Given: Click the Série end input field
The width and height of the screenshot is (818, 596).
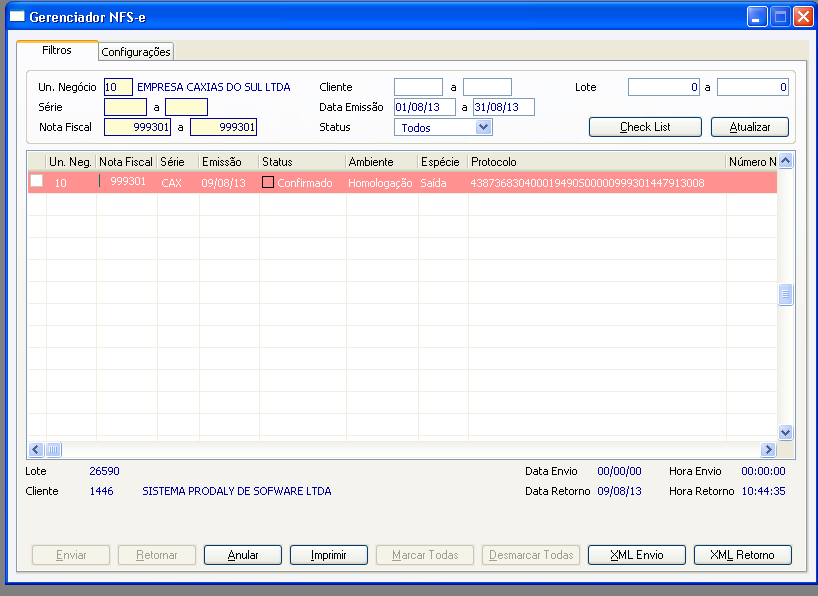Looking at the screenshot, I should (186, 107).
